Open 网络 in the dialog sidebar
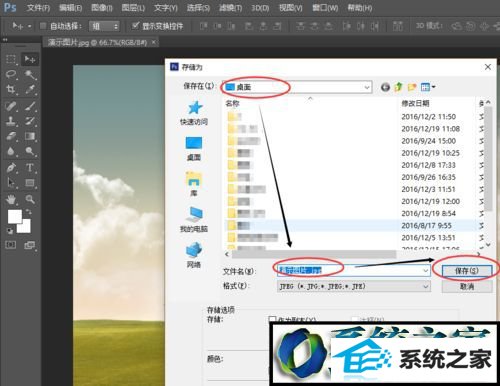 tap(194, 255)
